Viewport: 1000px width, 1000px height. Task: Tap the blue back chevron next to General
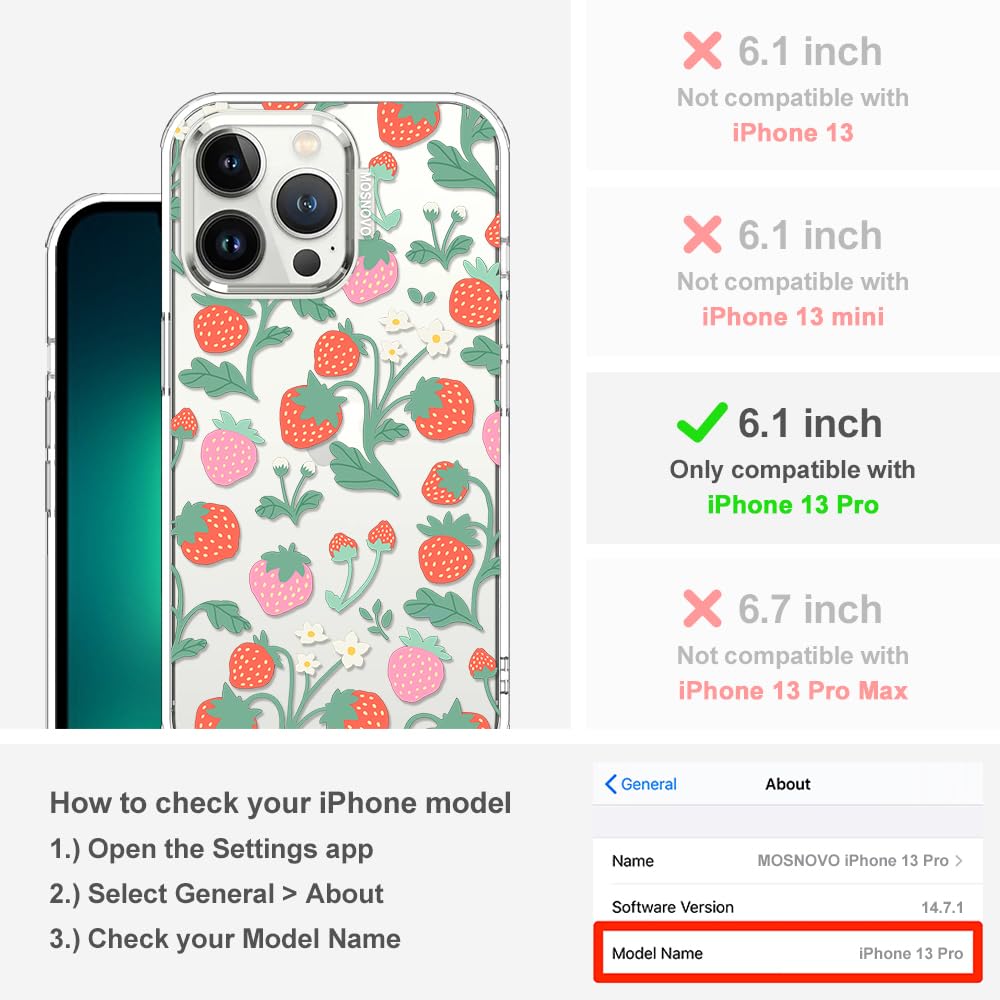[x=610, y=784]
